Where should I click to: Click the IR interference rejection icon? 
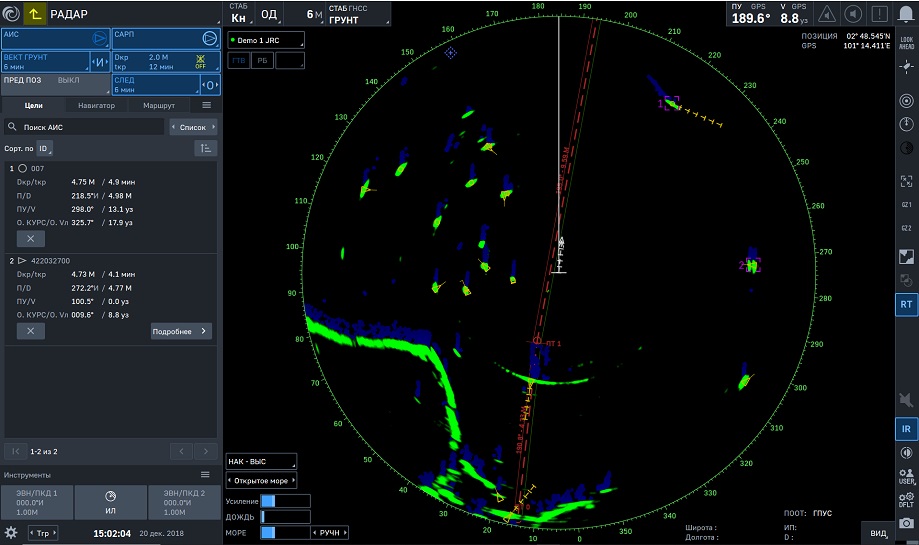tap(906, 428)
